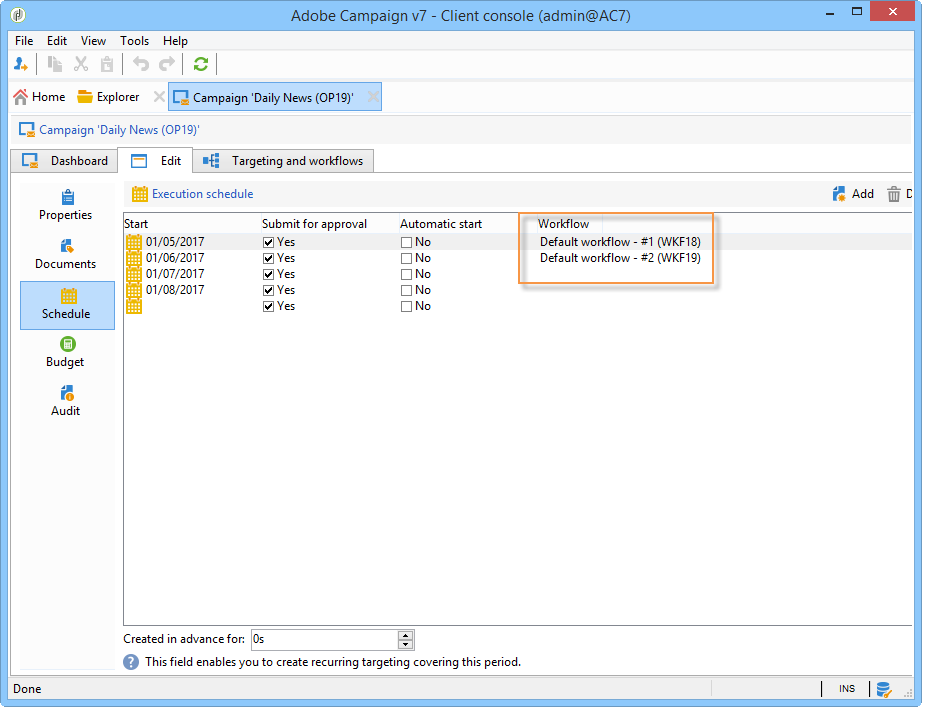Select the Edit tab
Screen dimensions: 936x728
156,161
